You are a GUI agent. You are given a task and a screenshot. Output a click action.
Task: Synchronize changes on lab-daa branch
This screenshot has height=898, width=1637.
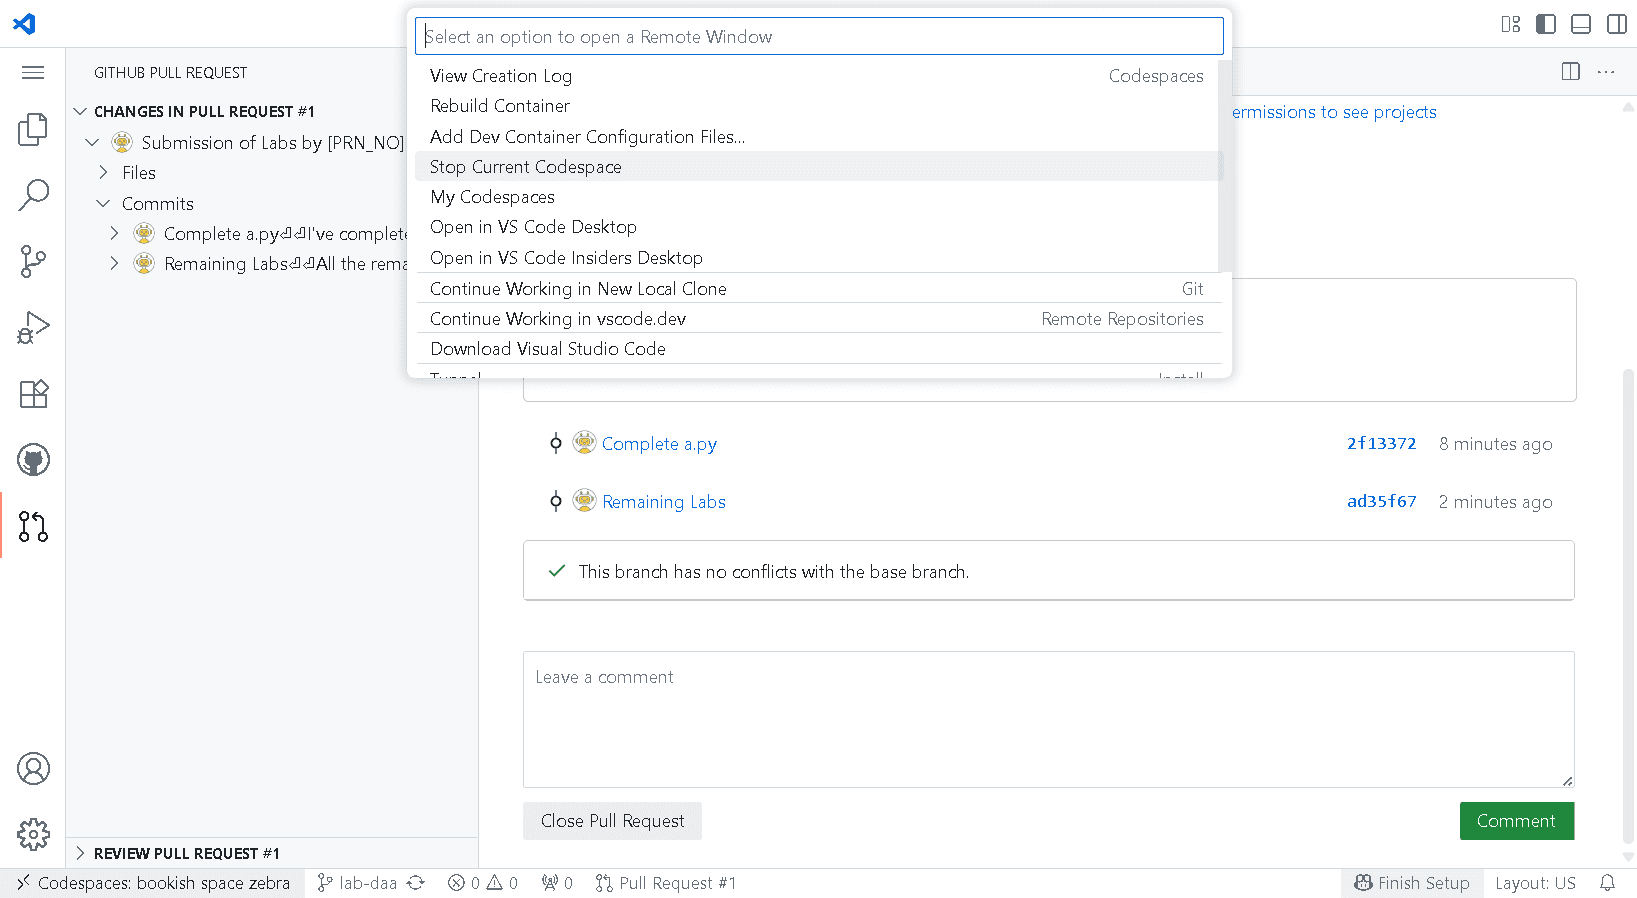(x=416, y=883)
